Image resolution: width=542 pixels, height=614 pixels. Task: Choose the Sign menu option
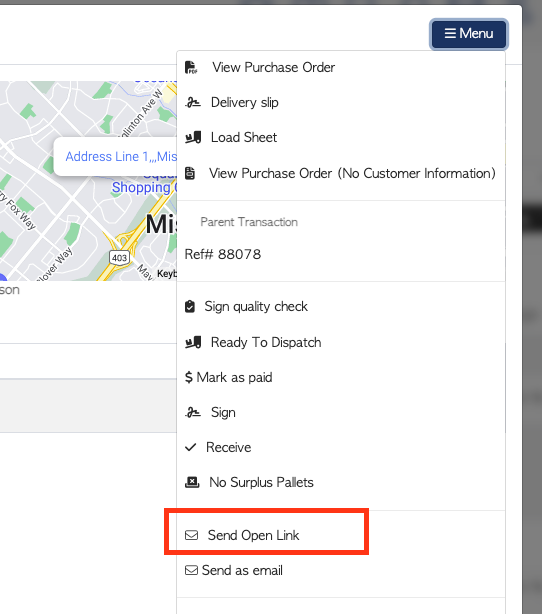[x=210, y=412]
